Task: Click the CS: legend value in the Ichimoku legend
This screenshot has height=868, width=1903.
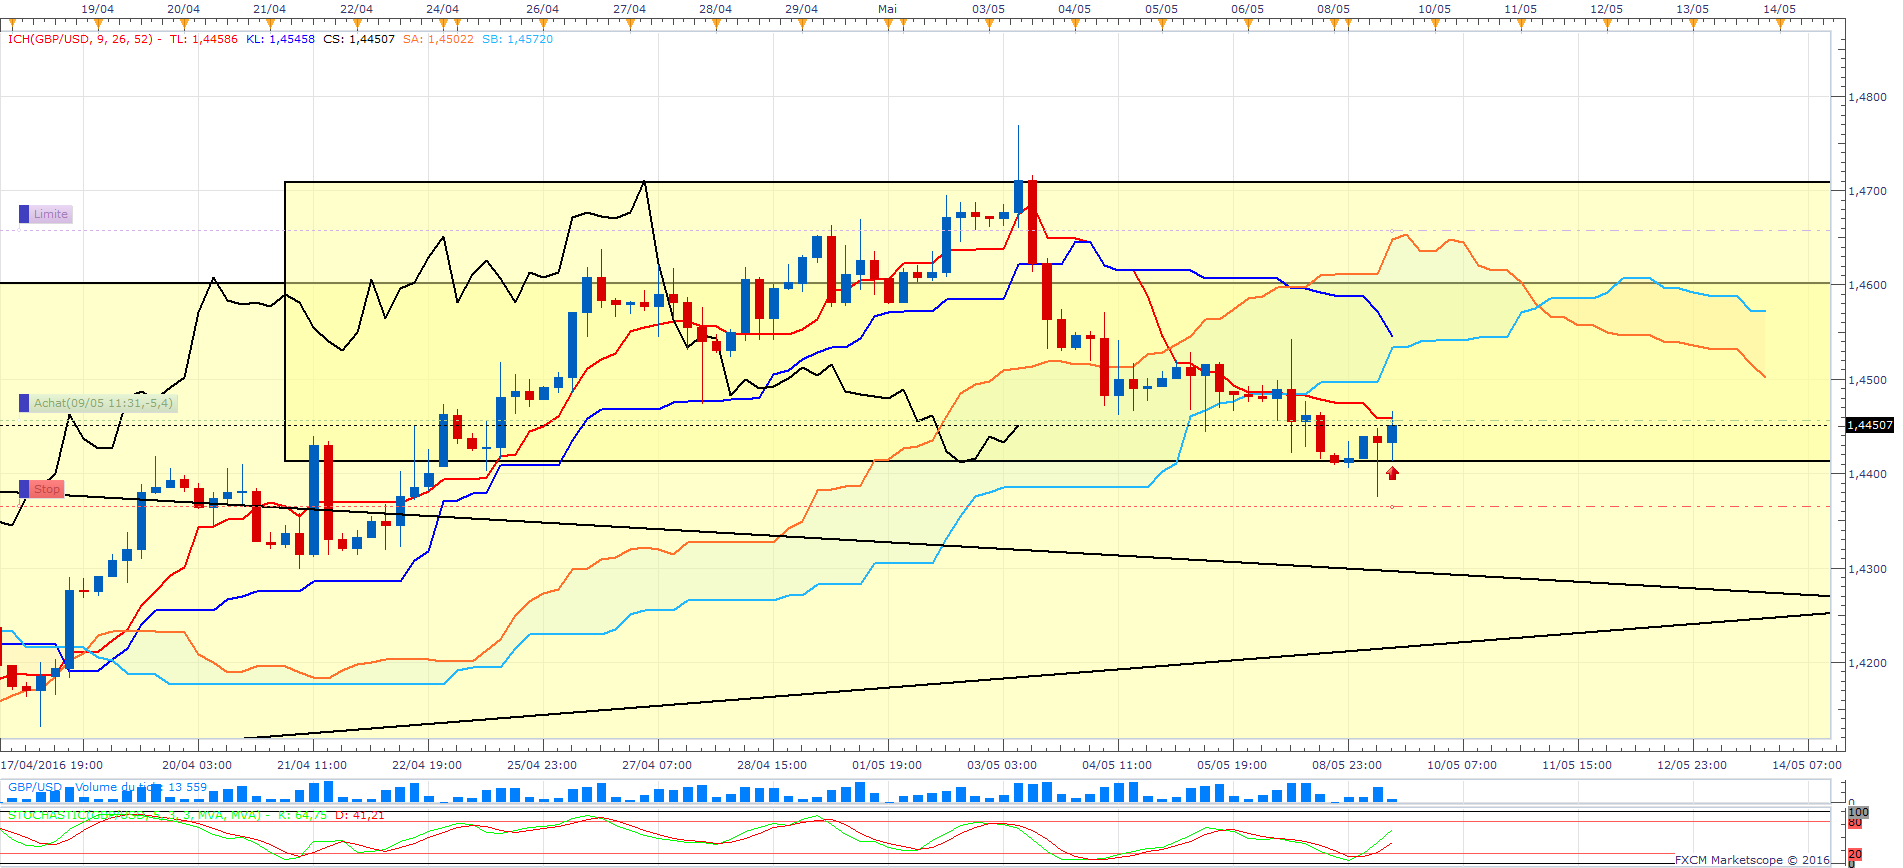Action: point(359,39)
